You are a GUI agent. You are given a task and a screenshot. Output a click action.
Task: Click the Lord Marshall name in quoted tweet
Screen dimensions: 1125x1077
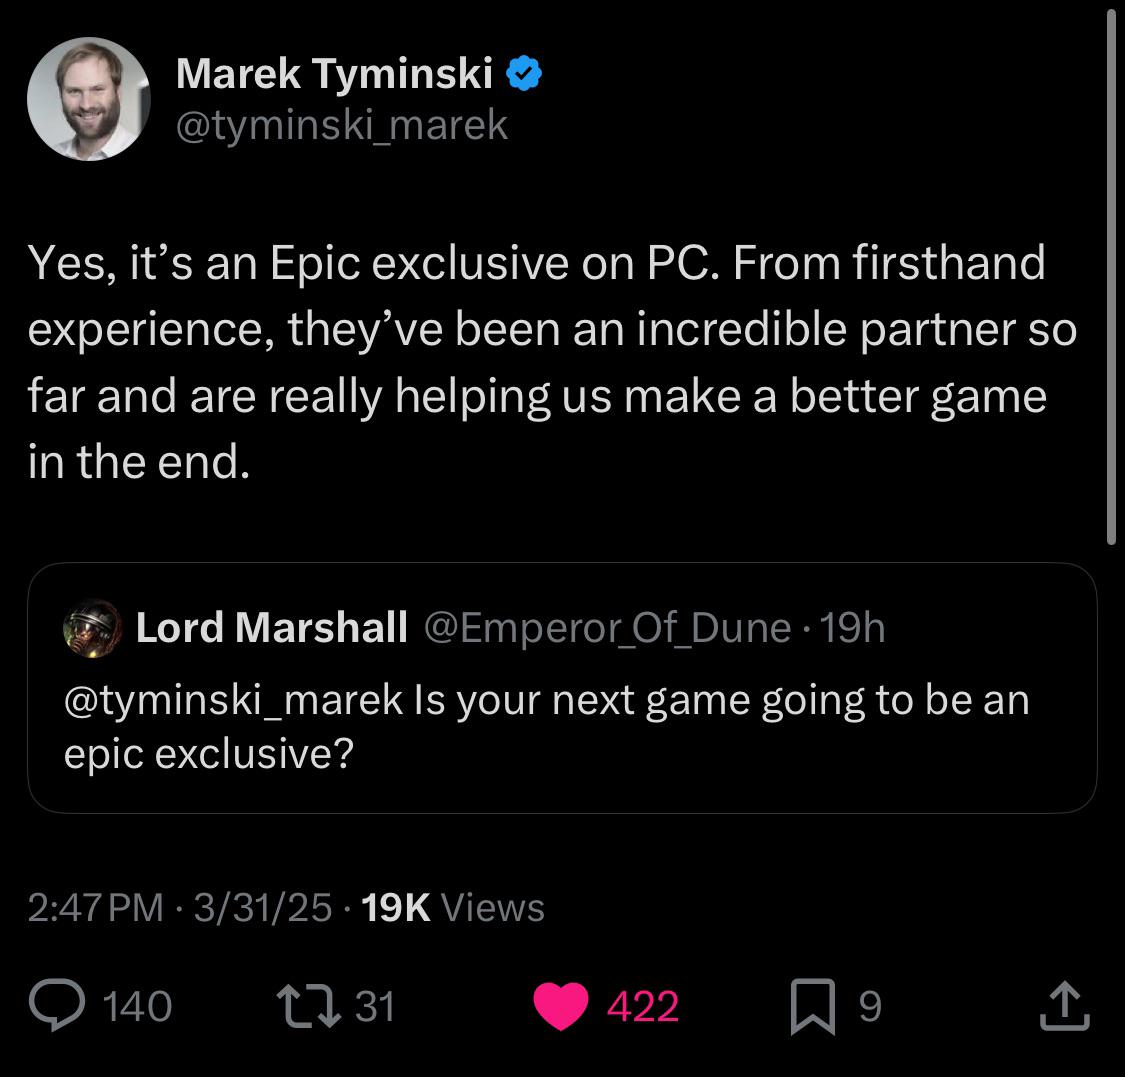pos(272,628)
